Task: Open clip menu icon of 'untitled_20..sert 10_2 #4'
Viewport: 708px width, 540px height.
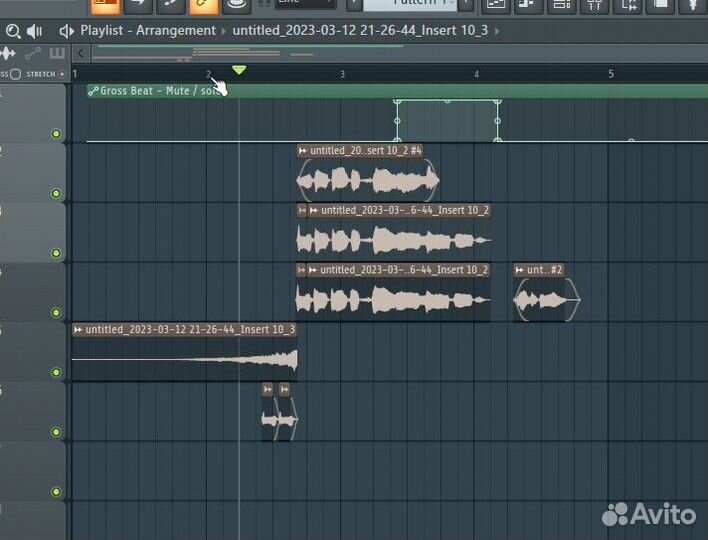Action: pos(303,151)
